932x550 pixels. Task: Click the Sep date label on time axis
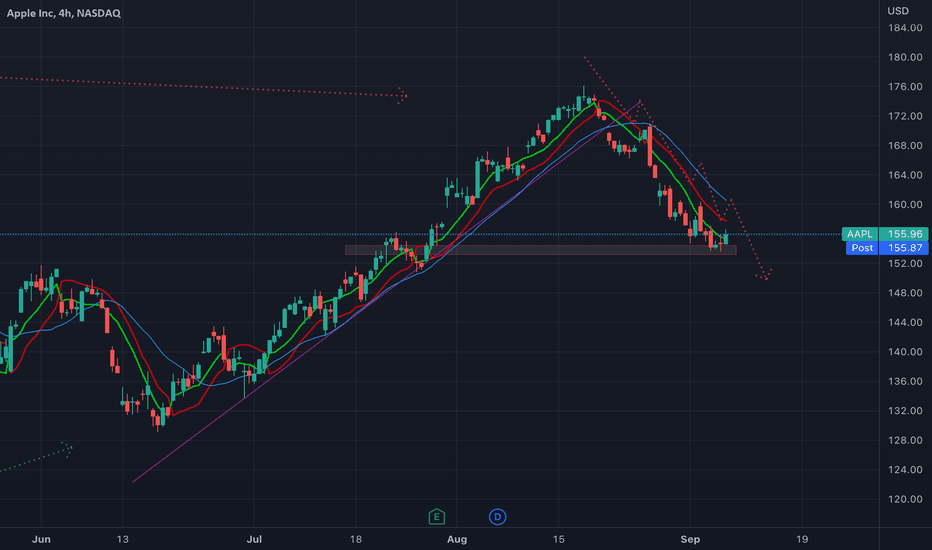(x=690, y=539)
